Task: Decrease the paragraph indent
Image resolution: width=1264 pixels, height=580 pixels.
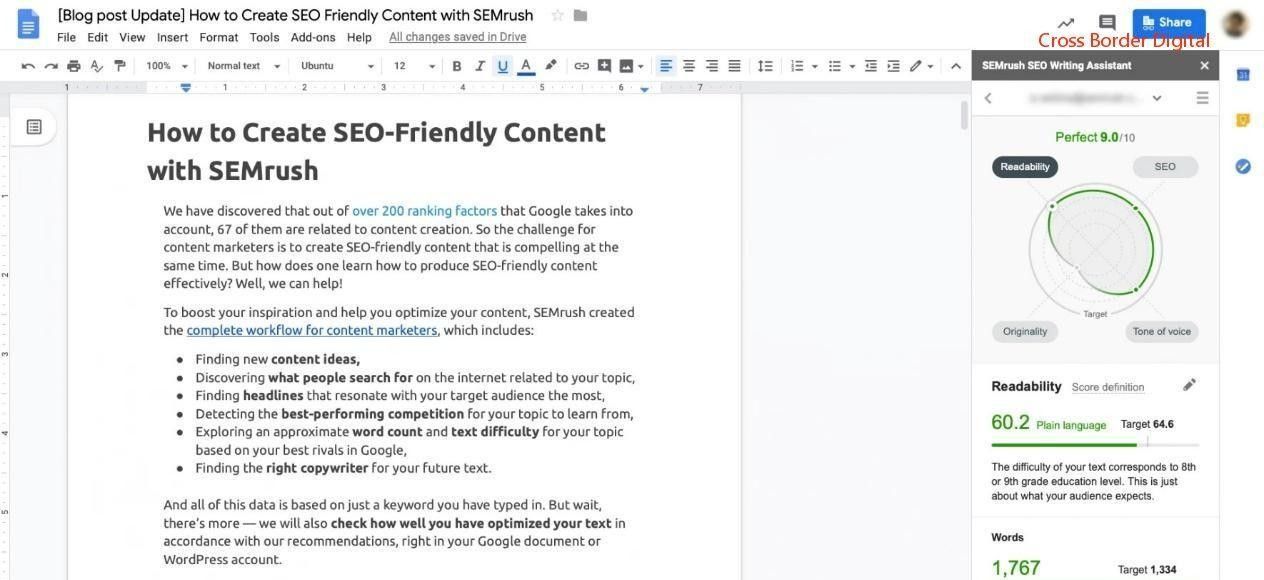Action: [870, 66]
